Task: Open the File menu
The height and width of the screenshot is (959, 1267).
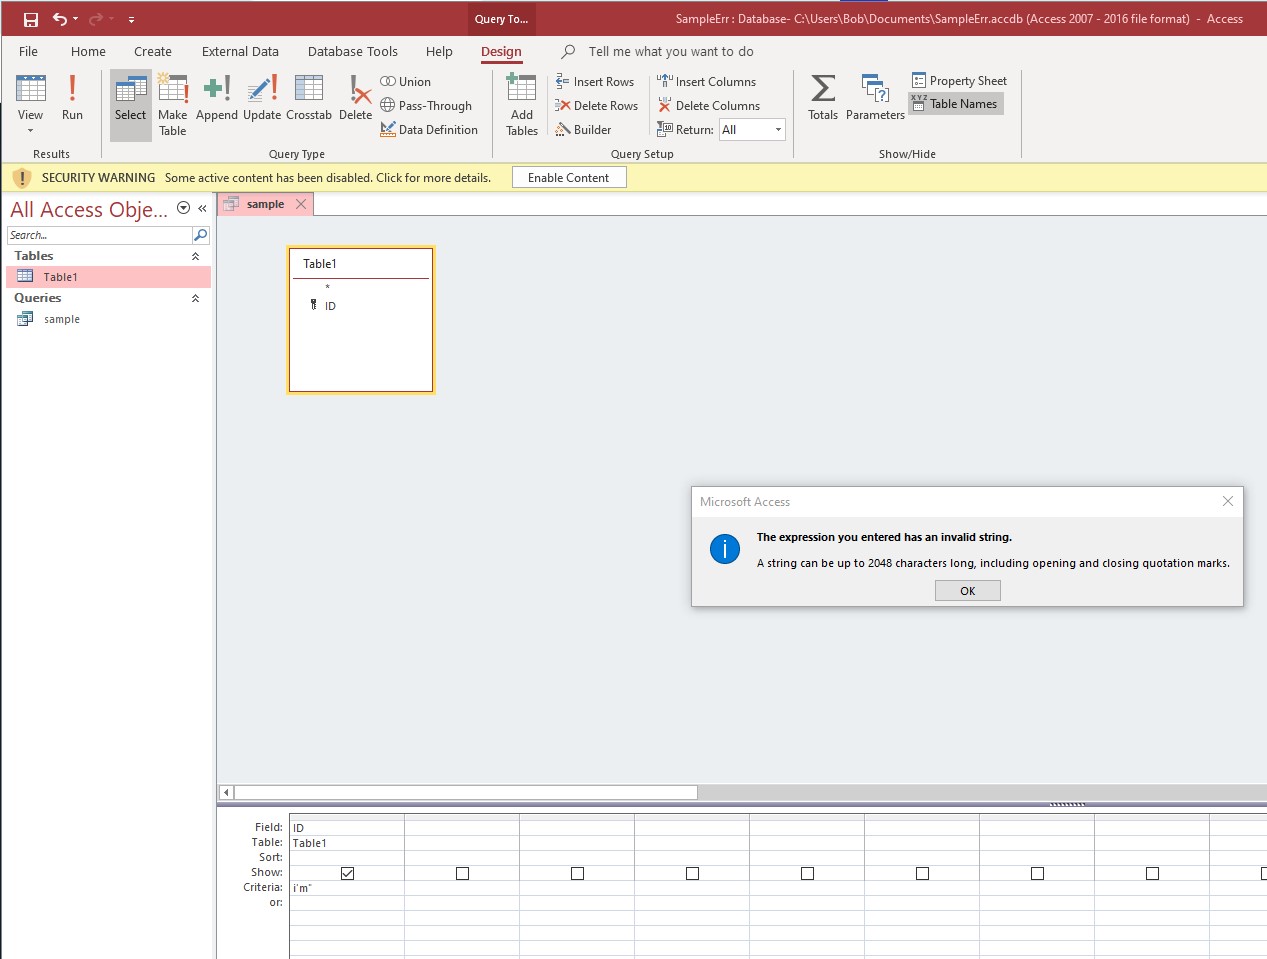Action: (28, 52)
